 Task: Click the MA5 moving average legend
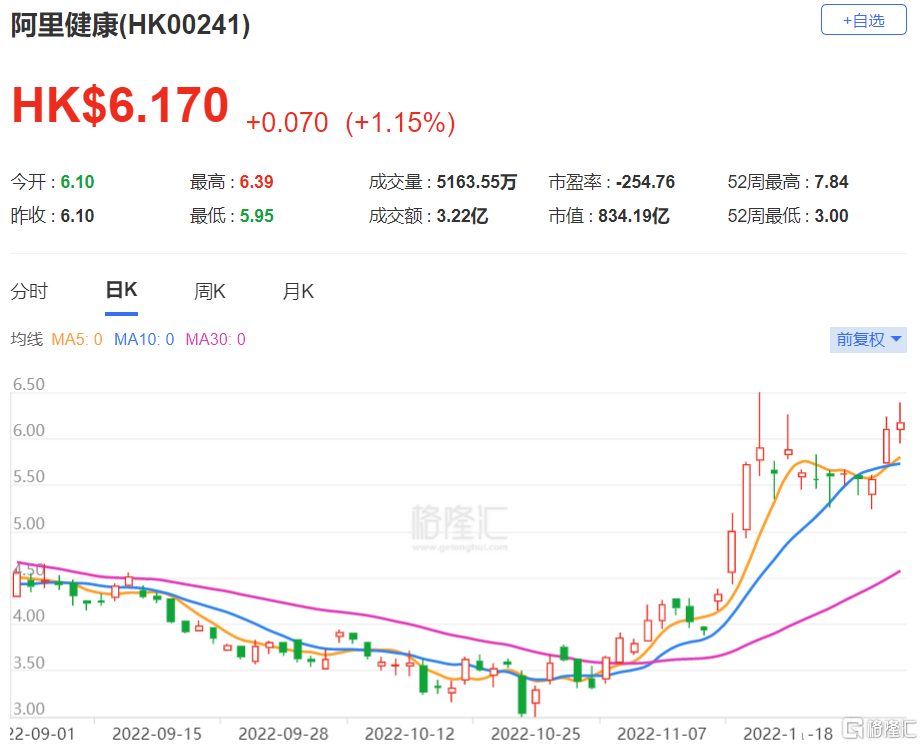point(77,339)
